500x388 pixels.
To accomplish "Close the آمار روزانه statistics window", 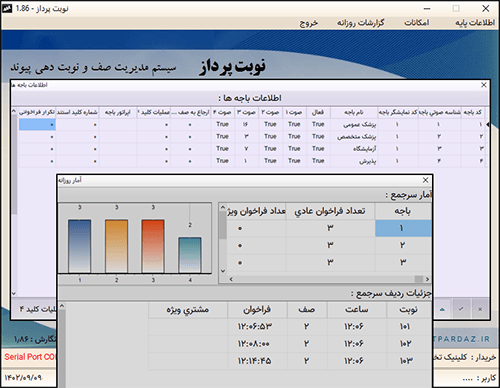I will pyautogui.click(x=425, y=180).
